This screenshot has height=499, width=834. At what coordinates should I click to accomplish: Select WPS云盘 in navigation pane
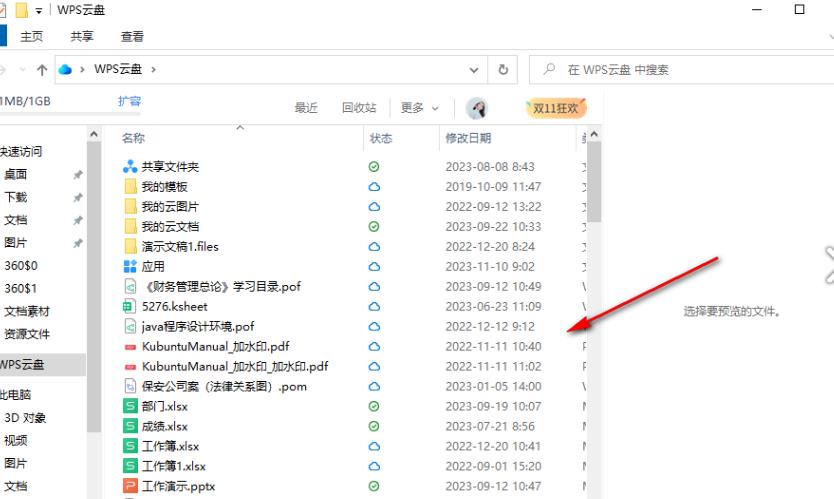tap(43, 364)
